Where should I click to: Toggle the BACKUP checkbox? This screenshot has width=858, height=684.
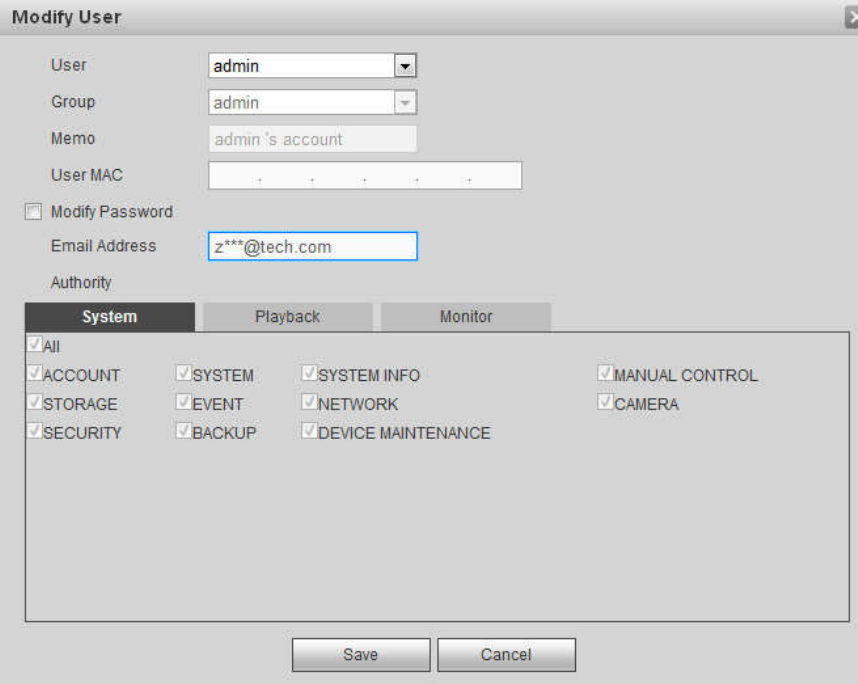[x=184, y=431]
